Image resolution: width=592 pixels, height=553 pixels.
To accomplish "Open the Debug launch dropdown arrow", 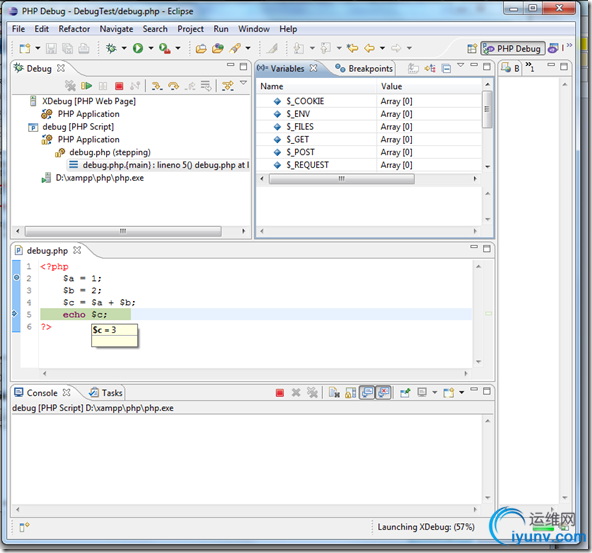I will [x=124, y=48].
